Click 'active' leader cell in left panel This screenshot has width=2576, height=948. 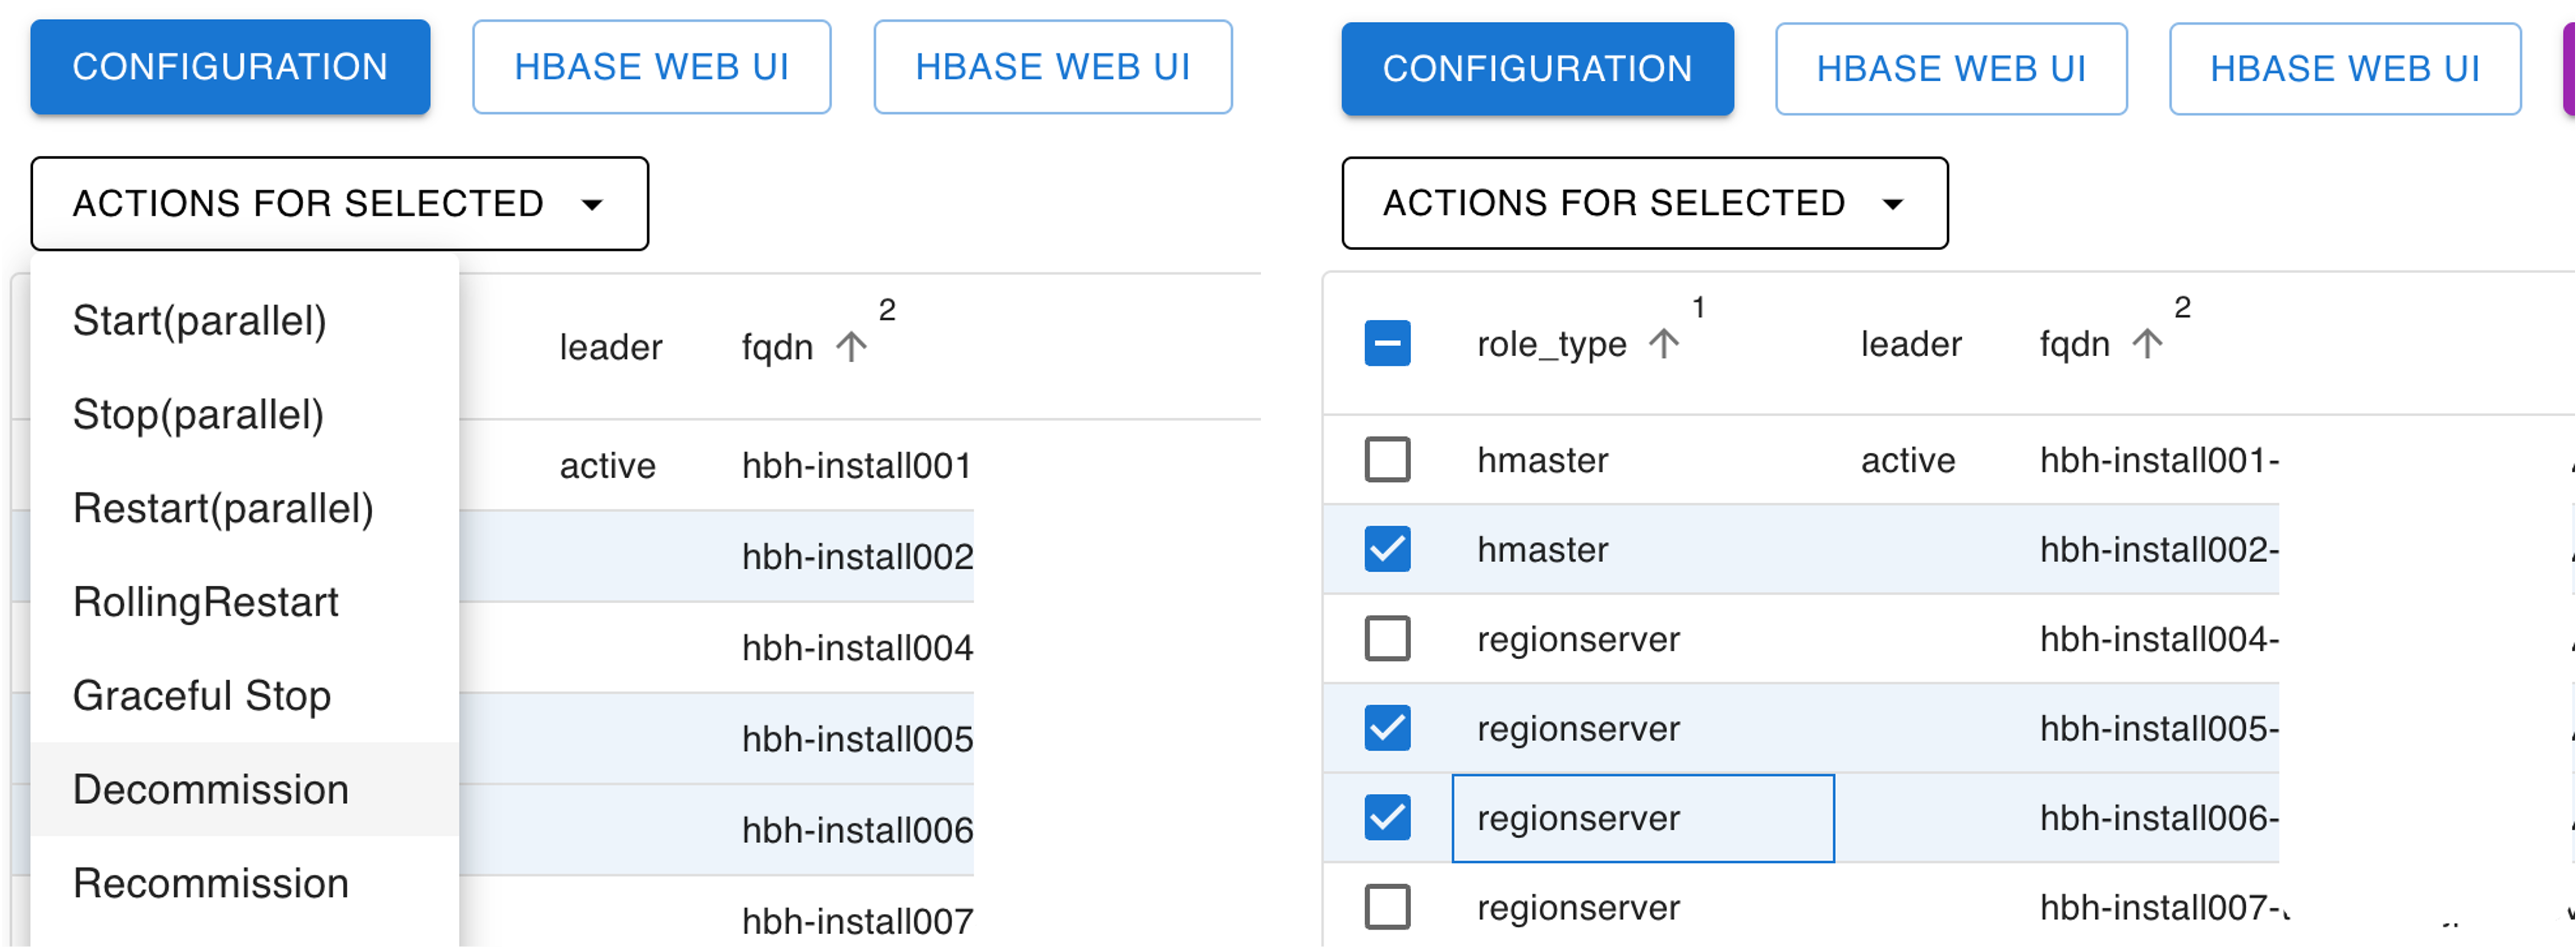[607, 466]
